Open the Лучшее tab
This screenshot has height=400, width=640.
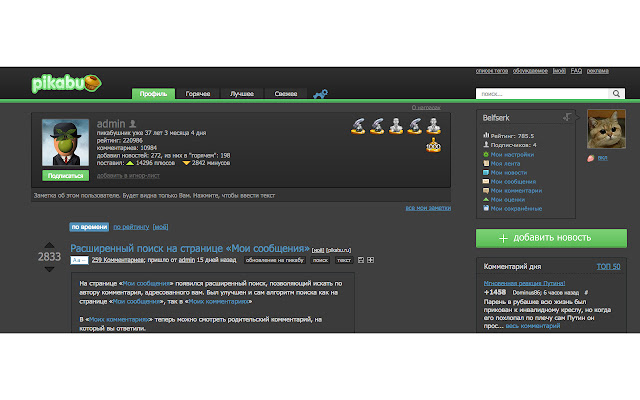[x=242, y=94]
